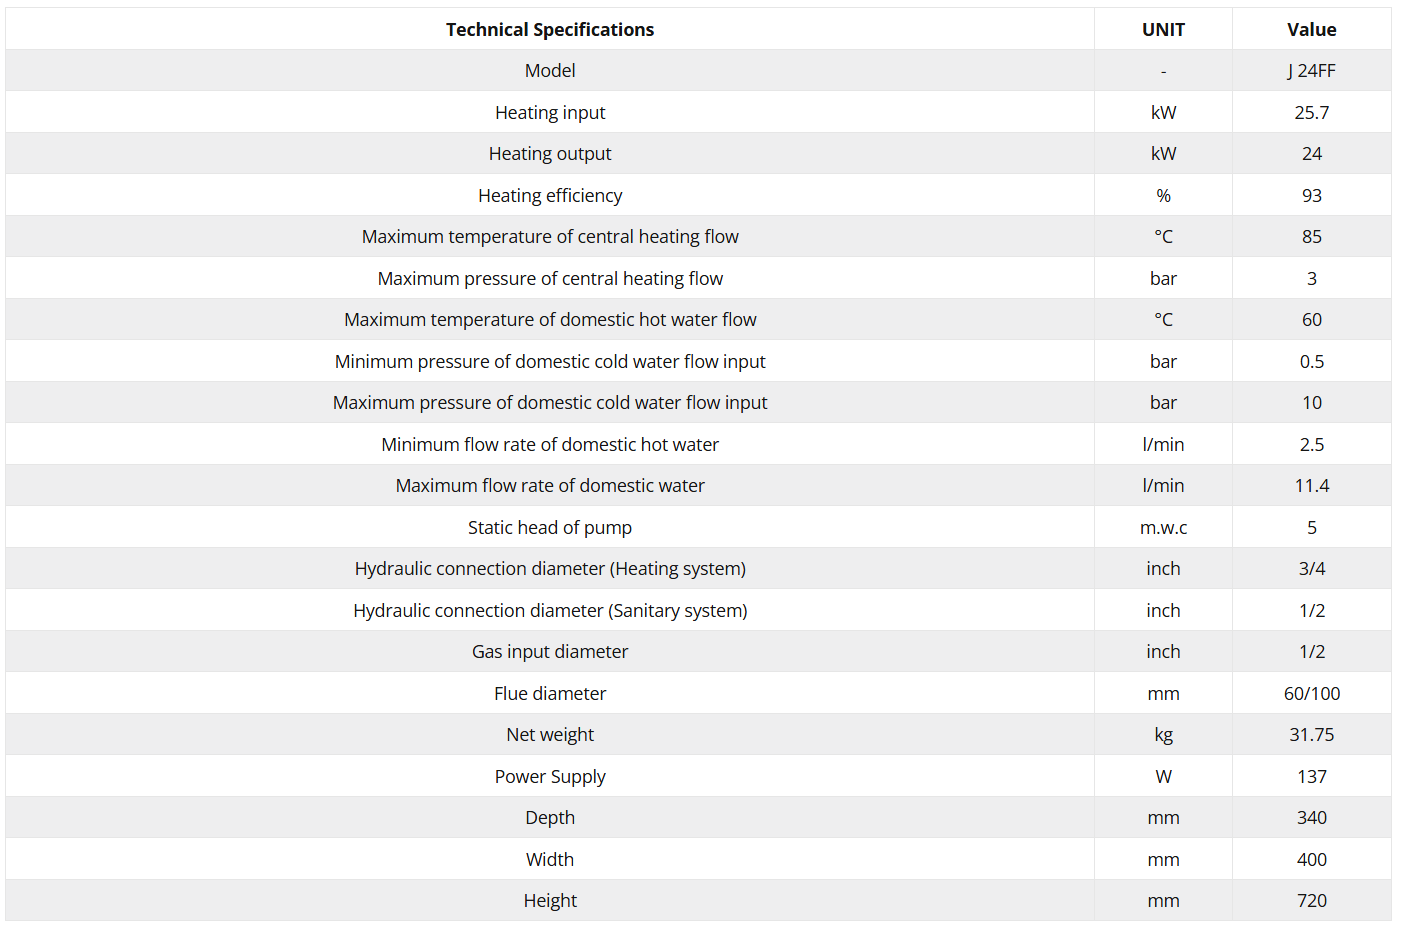The width and height of the screenshot is (1401, 932).
Task: Select the 60/100 flue diameter value
Action: coord(1311,694)
